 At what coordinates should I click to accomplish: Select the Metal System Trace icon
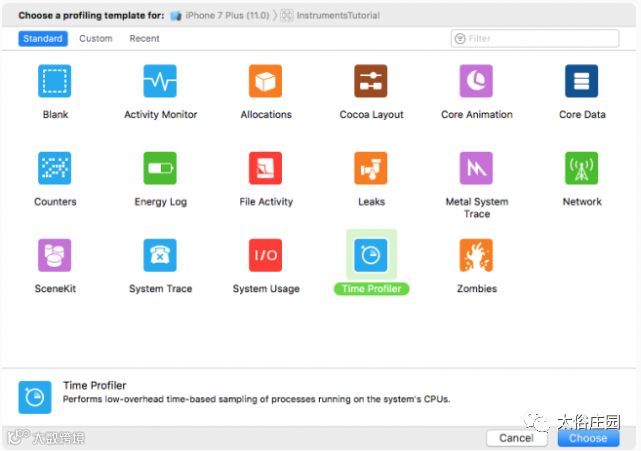click(476, 168)
